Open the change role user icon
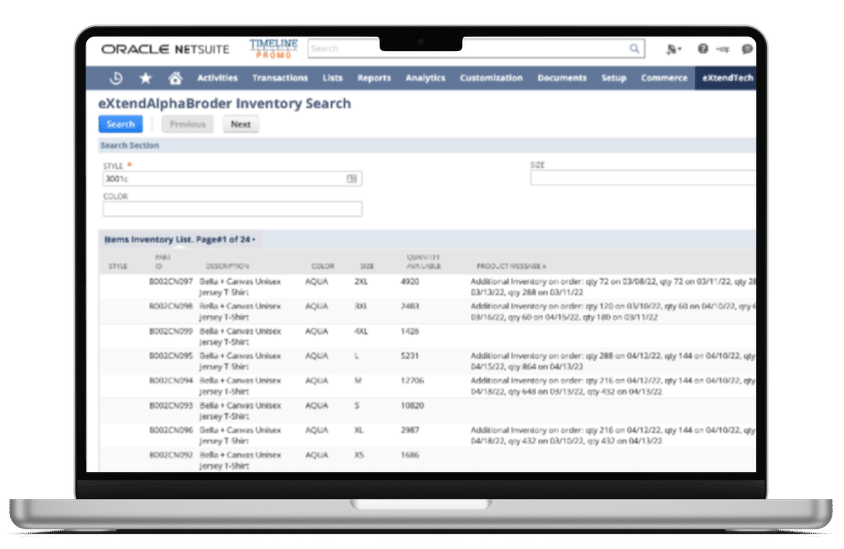Image resolution: width=844 pixels, height=549 pixels. (673, 49)
